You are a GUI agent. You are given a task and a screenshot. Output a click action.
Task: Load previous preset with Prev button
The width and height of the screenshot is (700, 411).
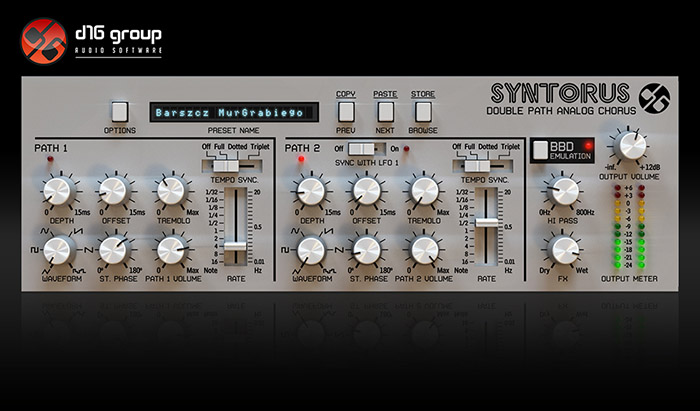click(x=346, y=112)
